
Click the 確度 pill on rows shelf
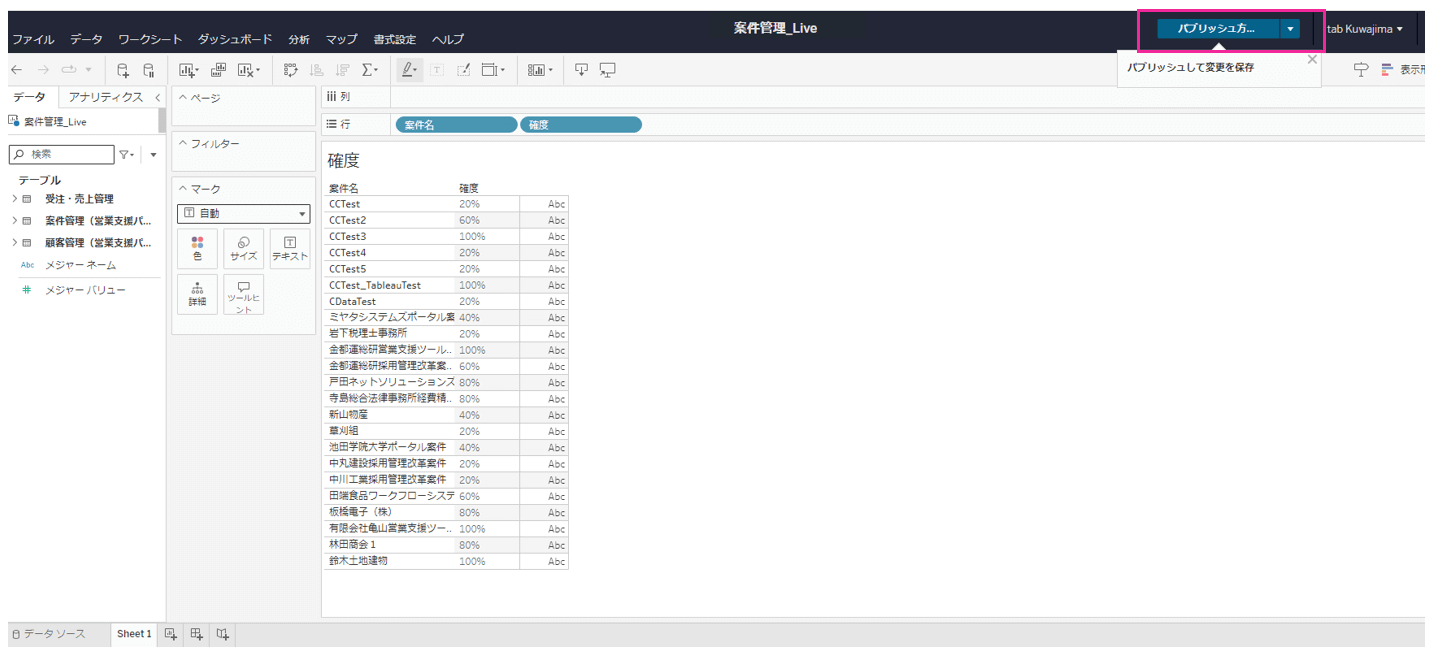[581, 125]
